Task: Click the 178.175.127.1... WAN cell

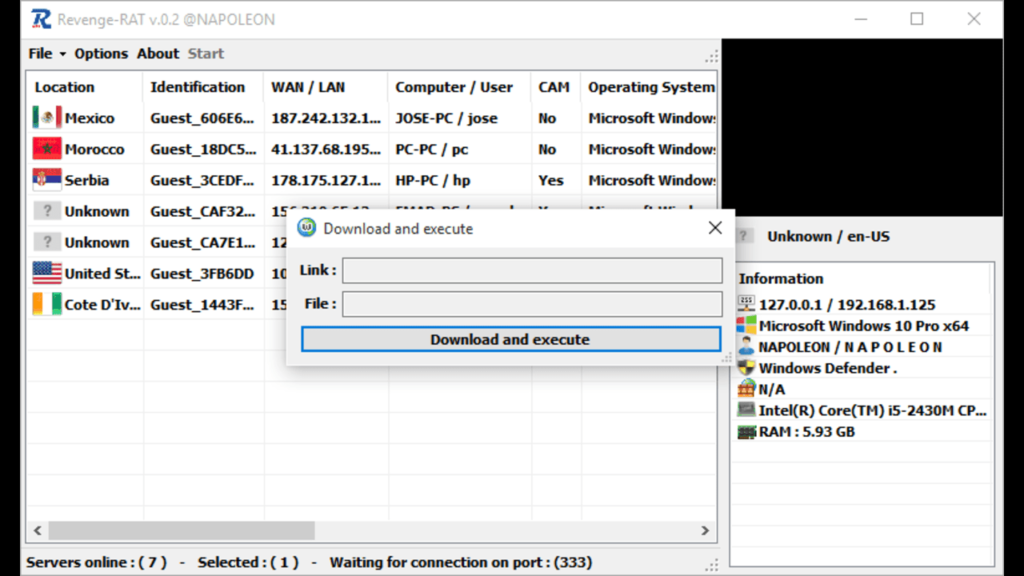Action: [326, 180]
